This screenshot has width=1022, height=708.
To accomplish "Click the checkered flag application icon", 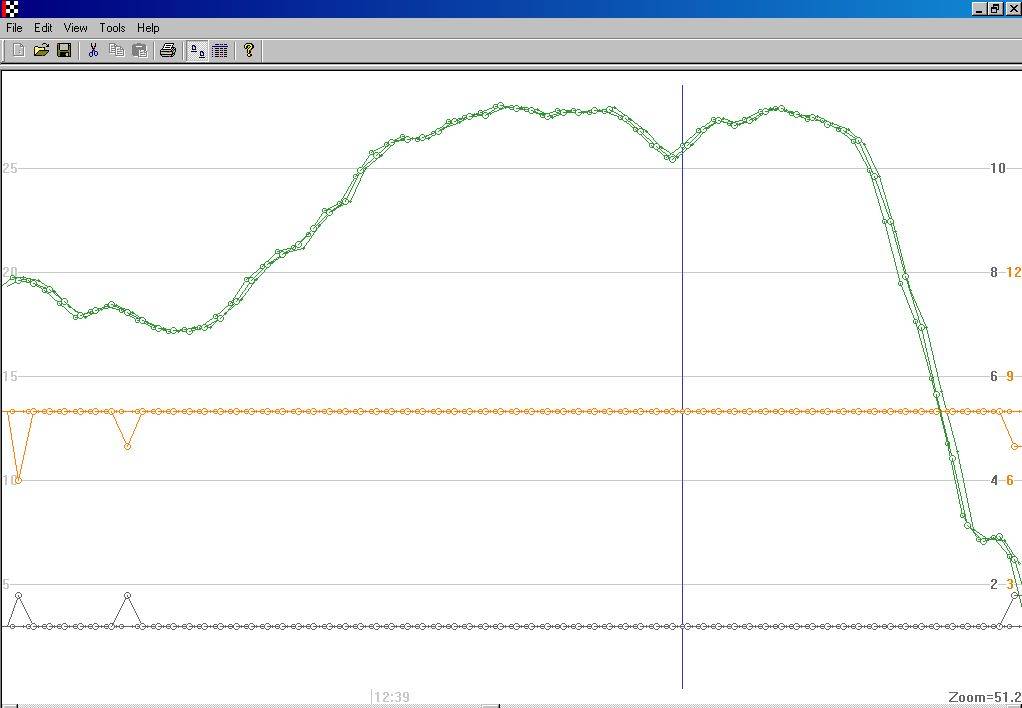I will click(x=10, y=8).
